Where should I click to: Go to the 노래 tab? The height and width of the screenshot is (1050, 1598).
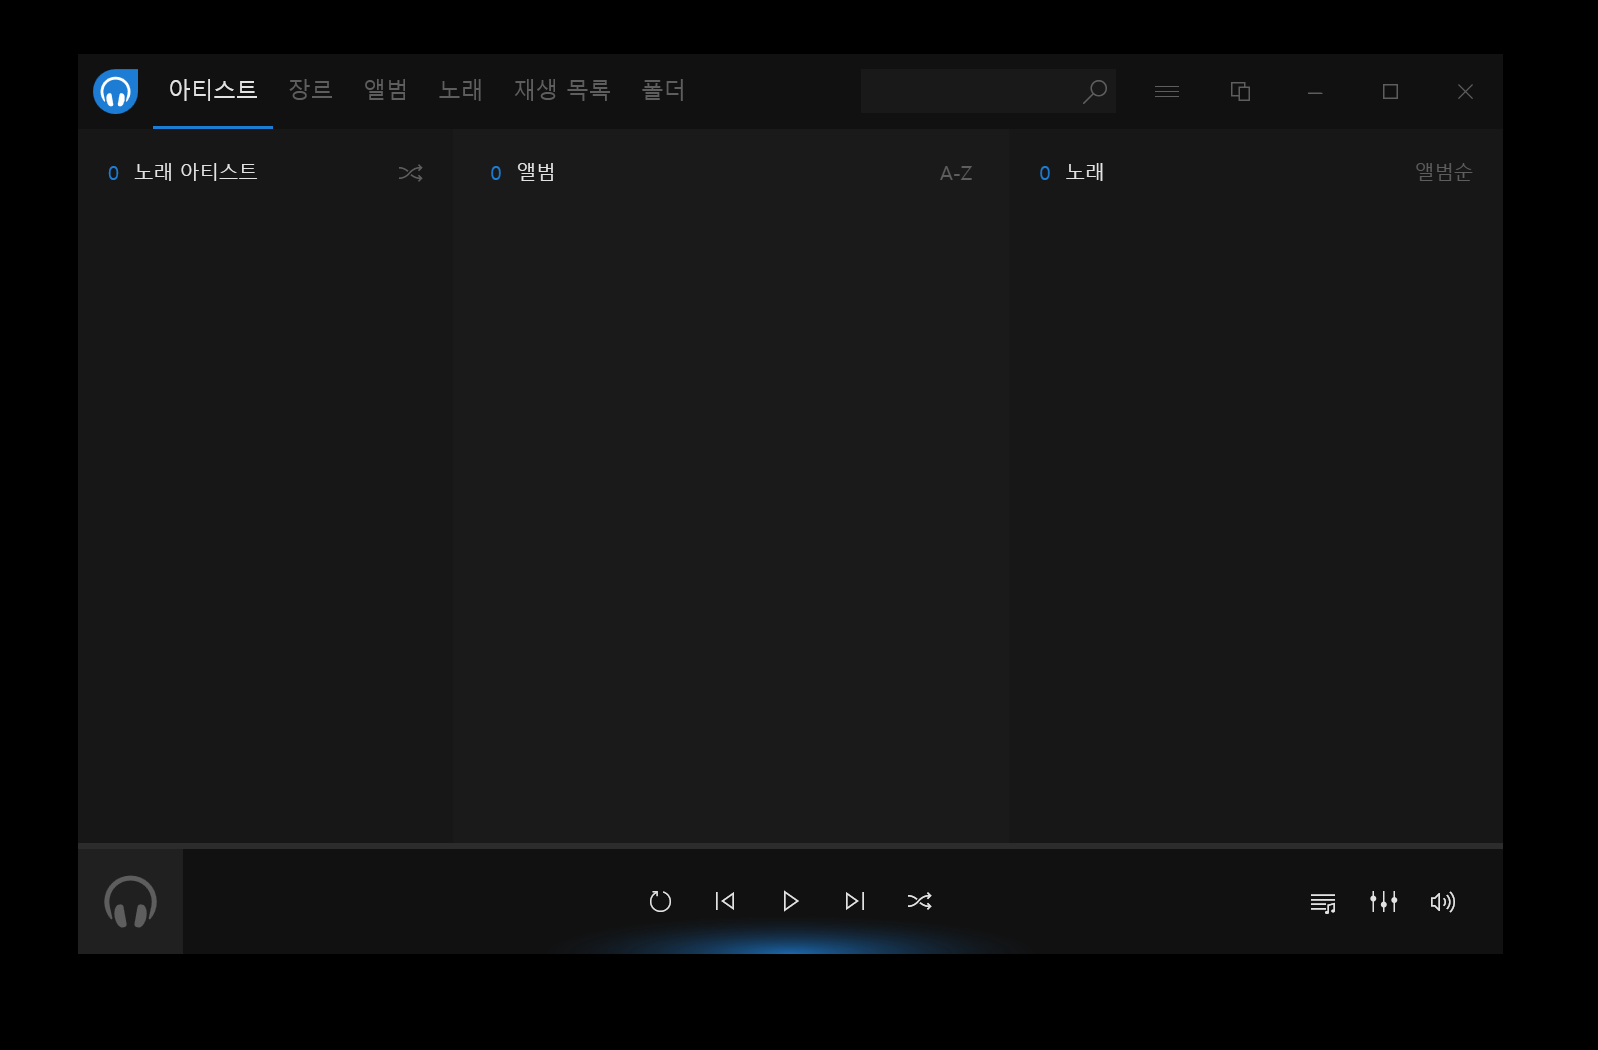click(x=460, y=90)
